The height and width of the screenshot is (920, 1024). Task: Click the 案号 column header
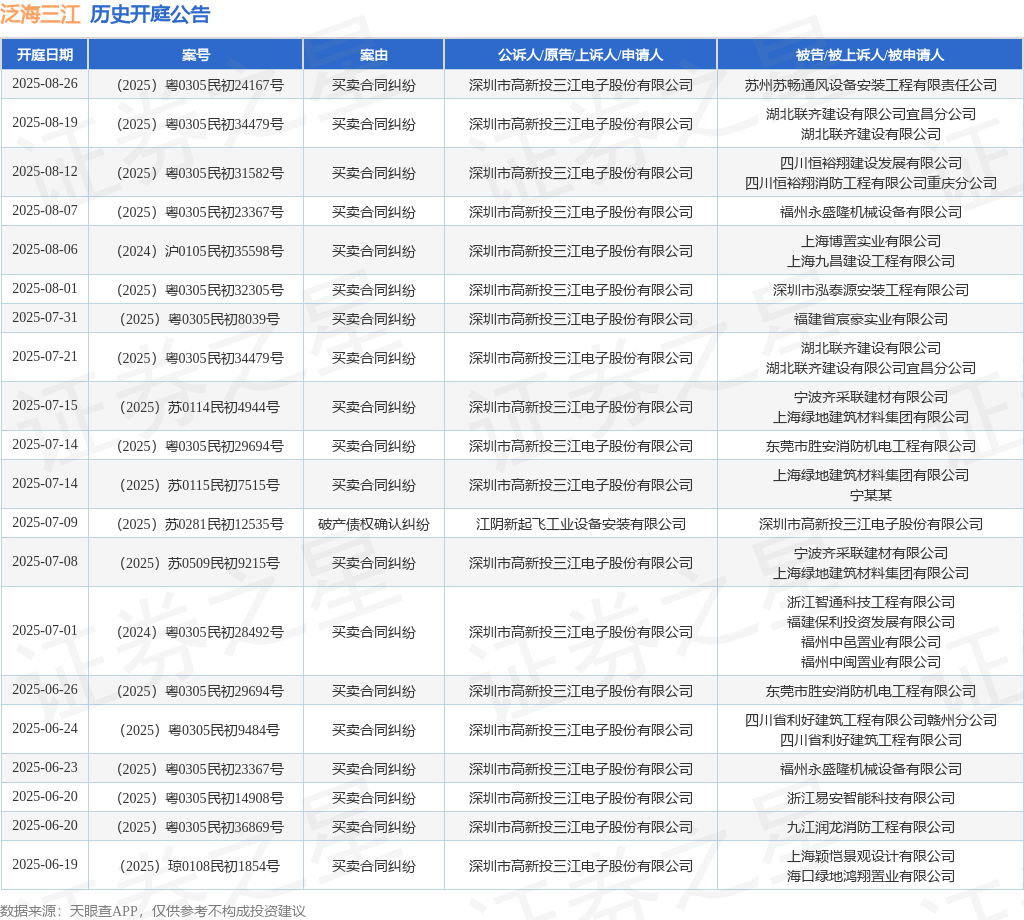click(195, 55)
